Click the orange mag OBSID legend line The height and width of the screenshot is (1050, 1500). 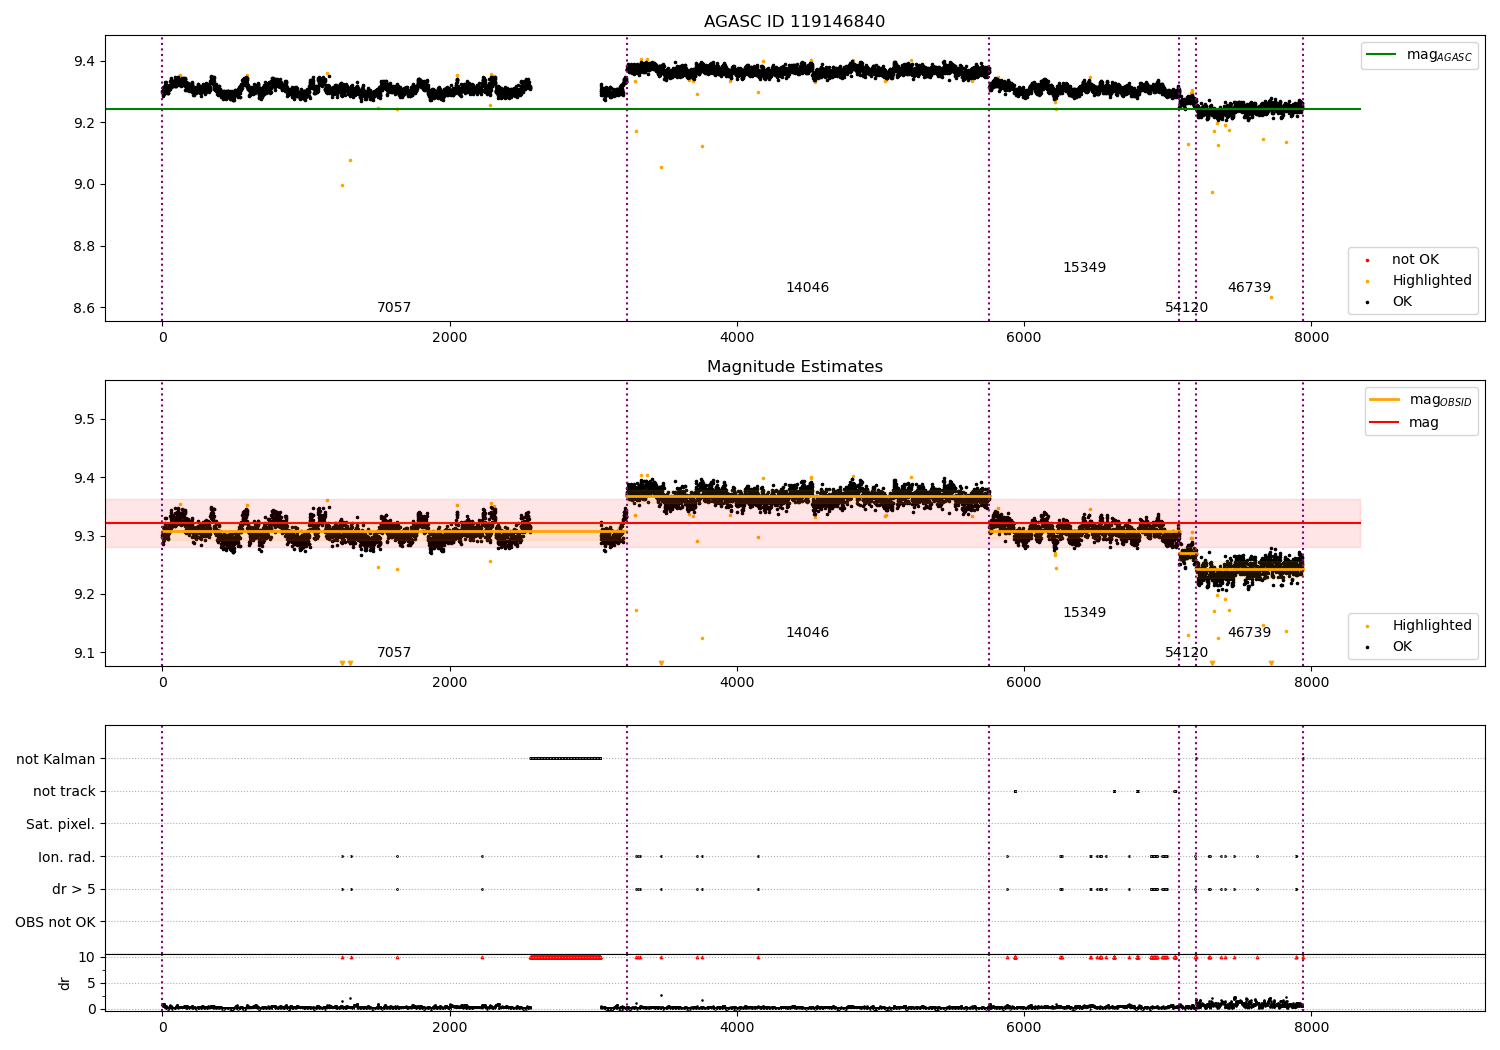[1385, 400]
